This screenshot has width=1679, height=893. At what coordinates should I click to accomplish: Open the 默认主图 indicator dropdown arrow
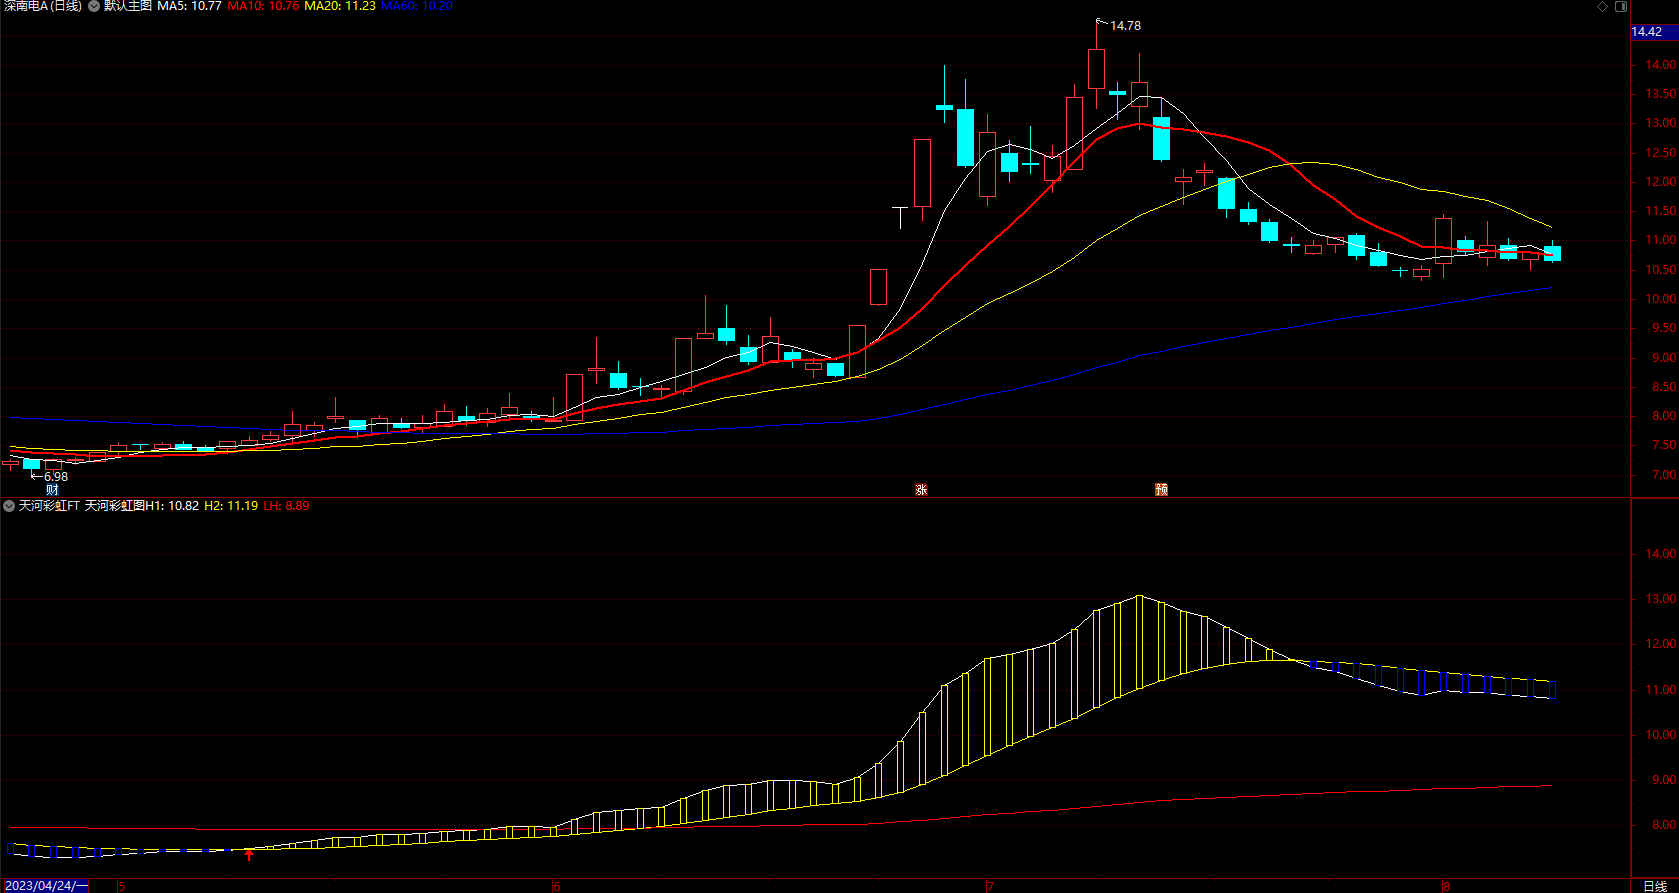(x=94, y=6)
